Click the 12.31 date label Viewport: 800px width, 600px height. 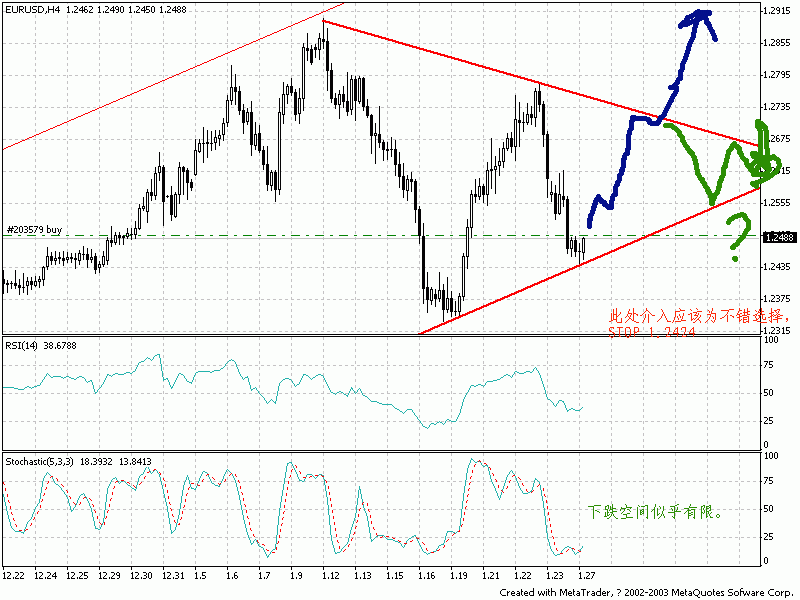pyautogui.click(x=173, y=576)
